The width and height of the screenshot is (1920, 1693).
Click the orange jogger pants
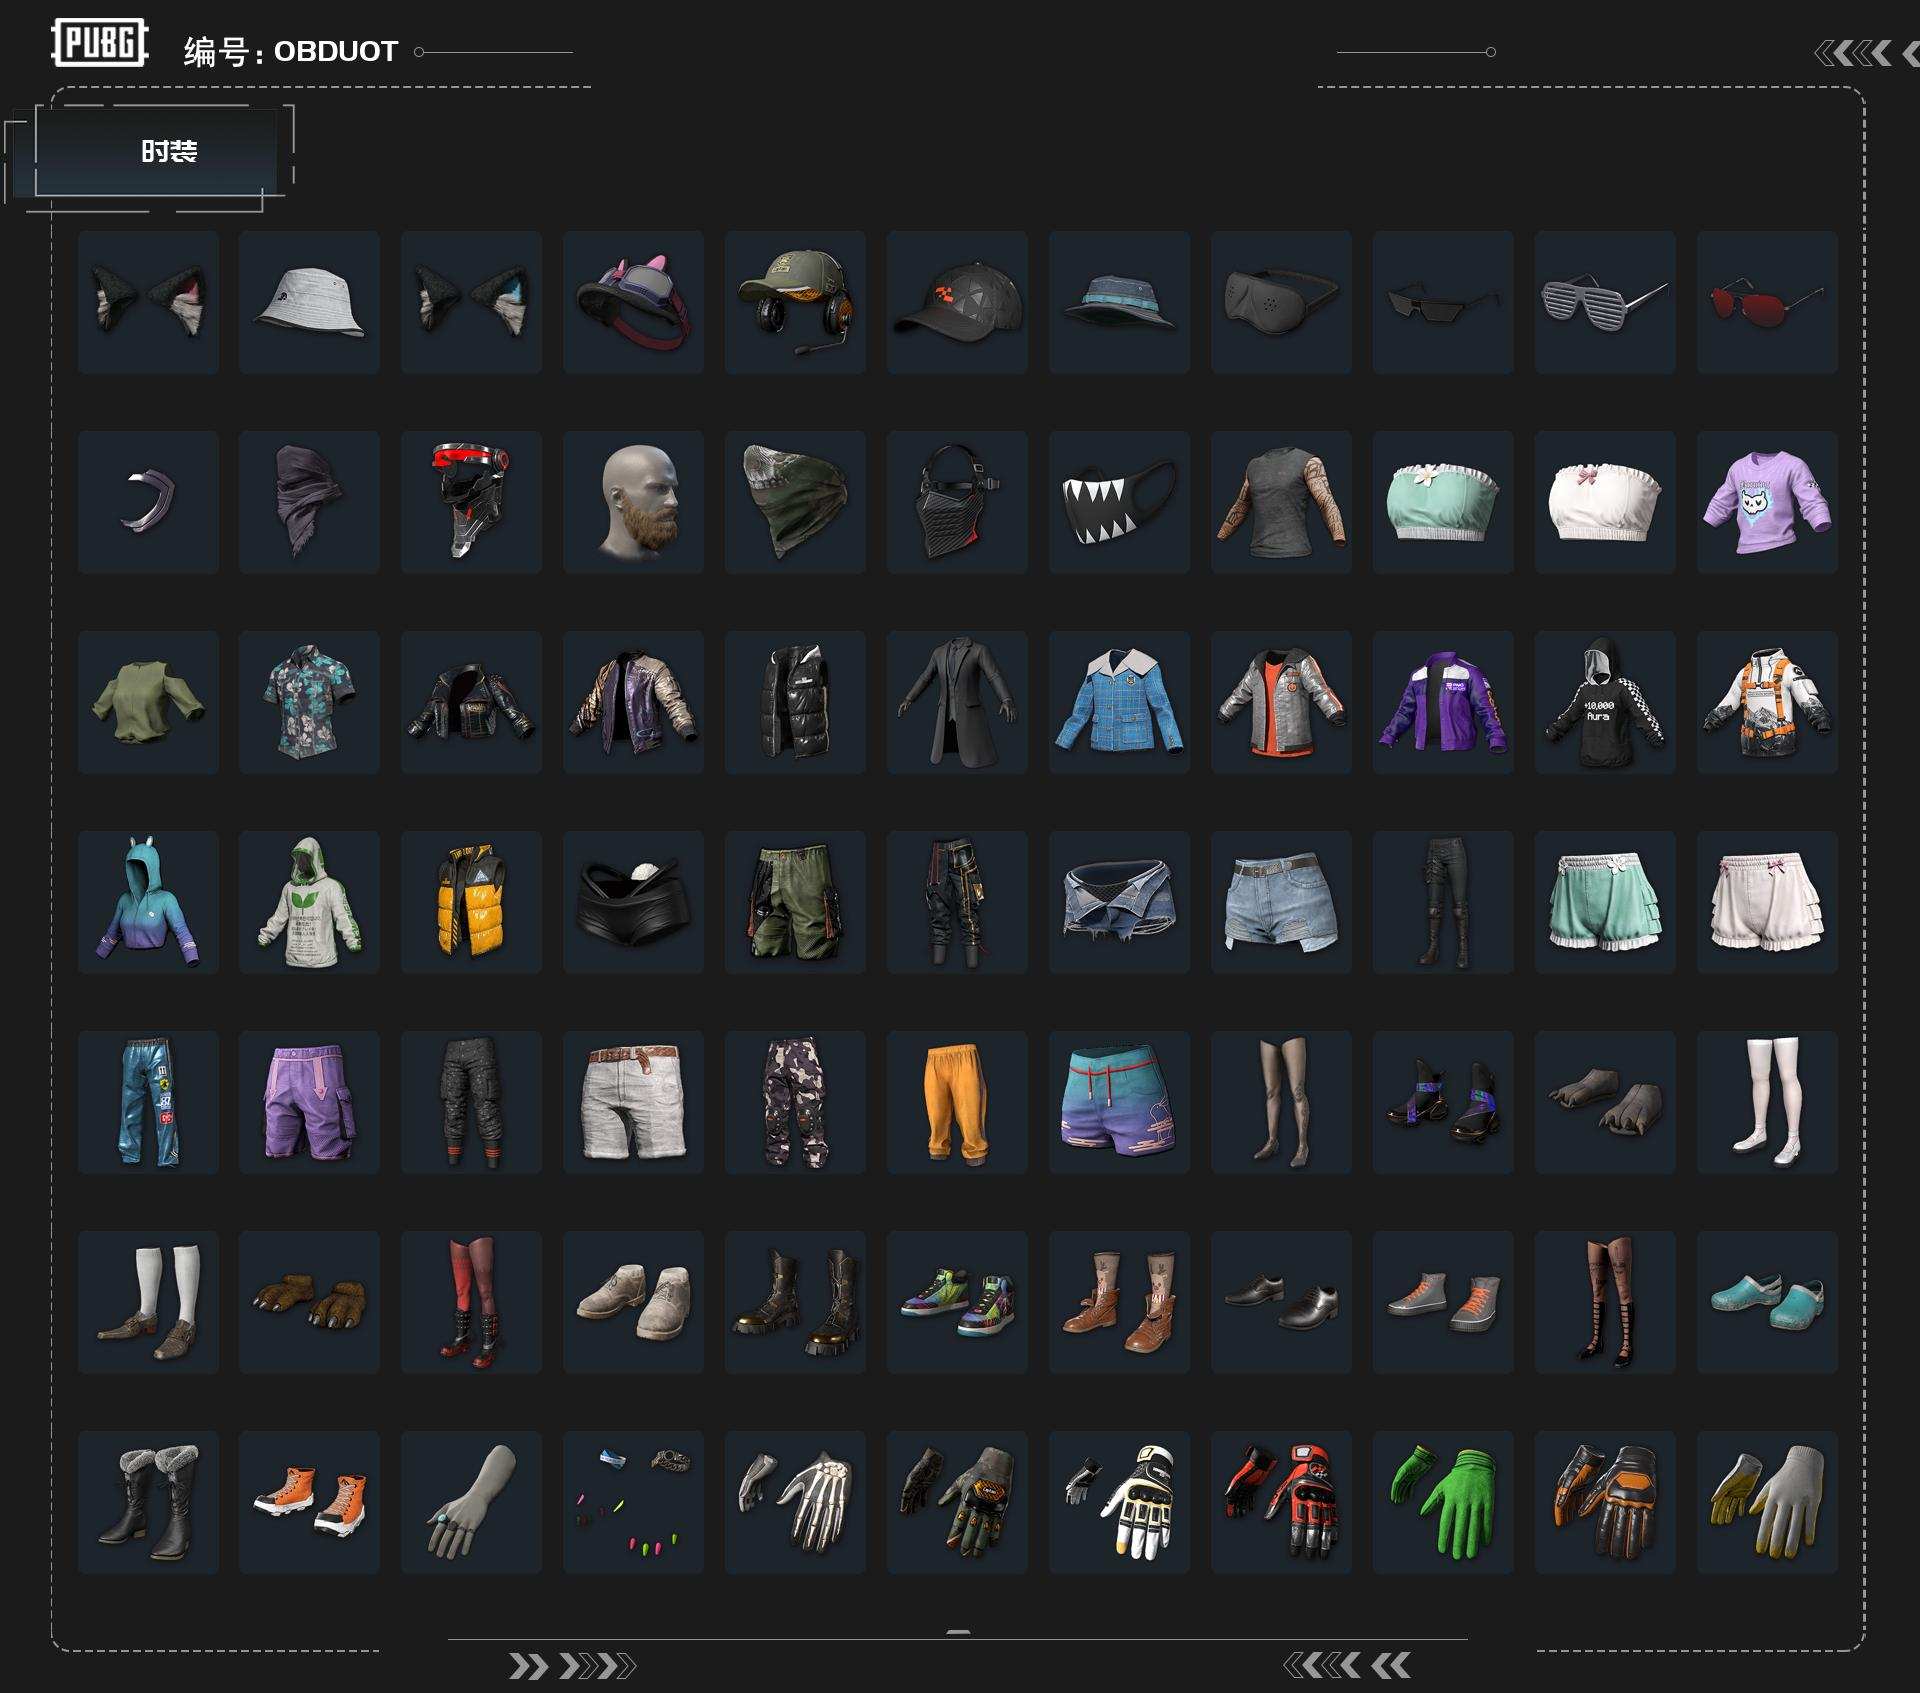point(957,1102)
